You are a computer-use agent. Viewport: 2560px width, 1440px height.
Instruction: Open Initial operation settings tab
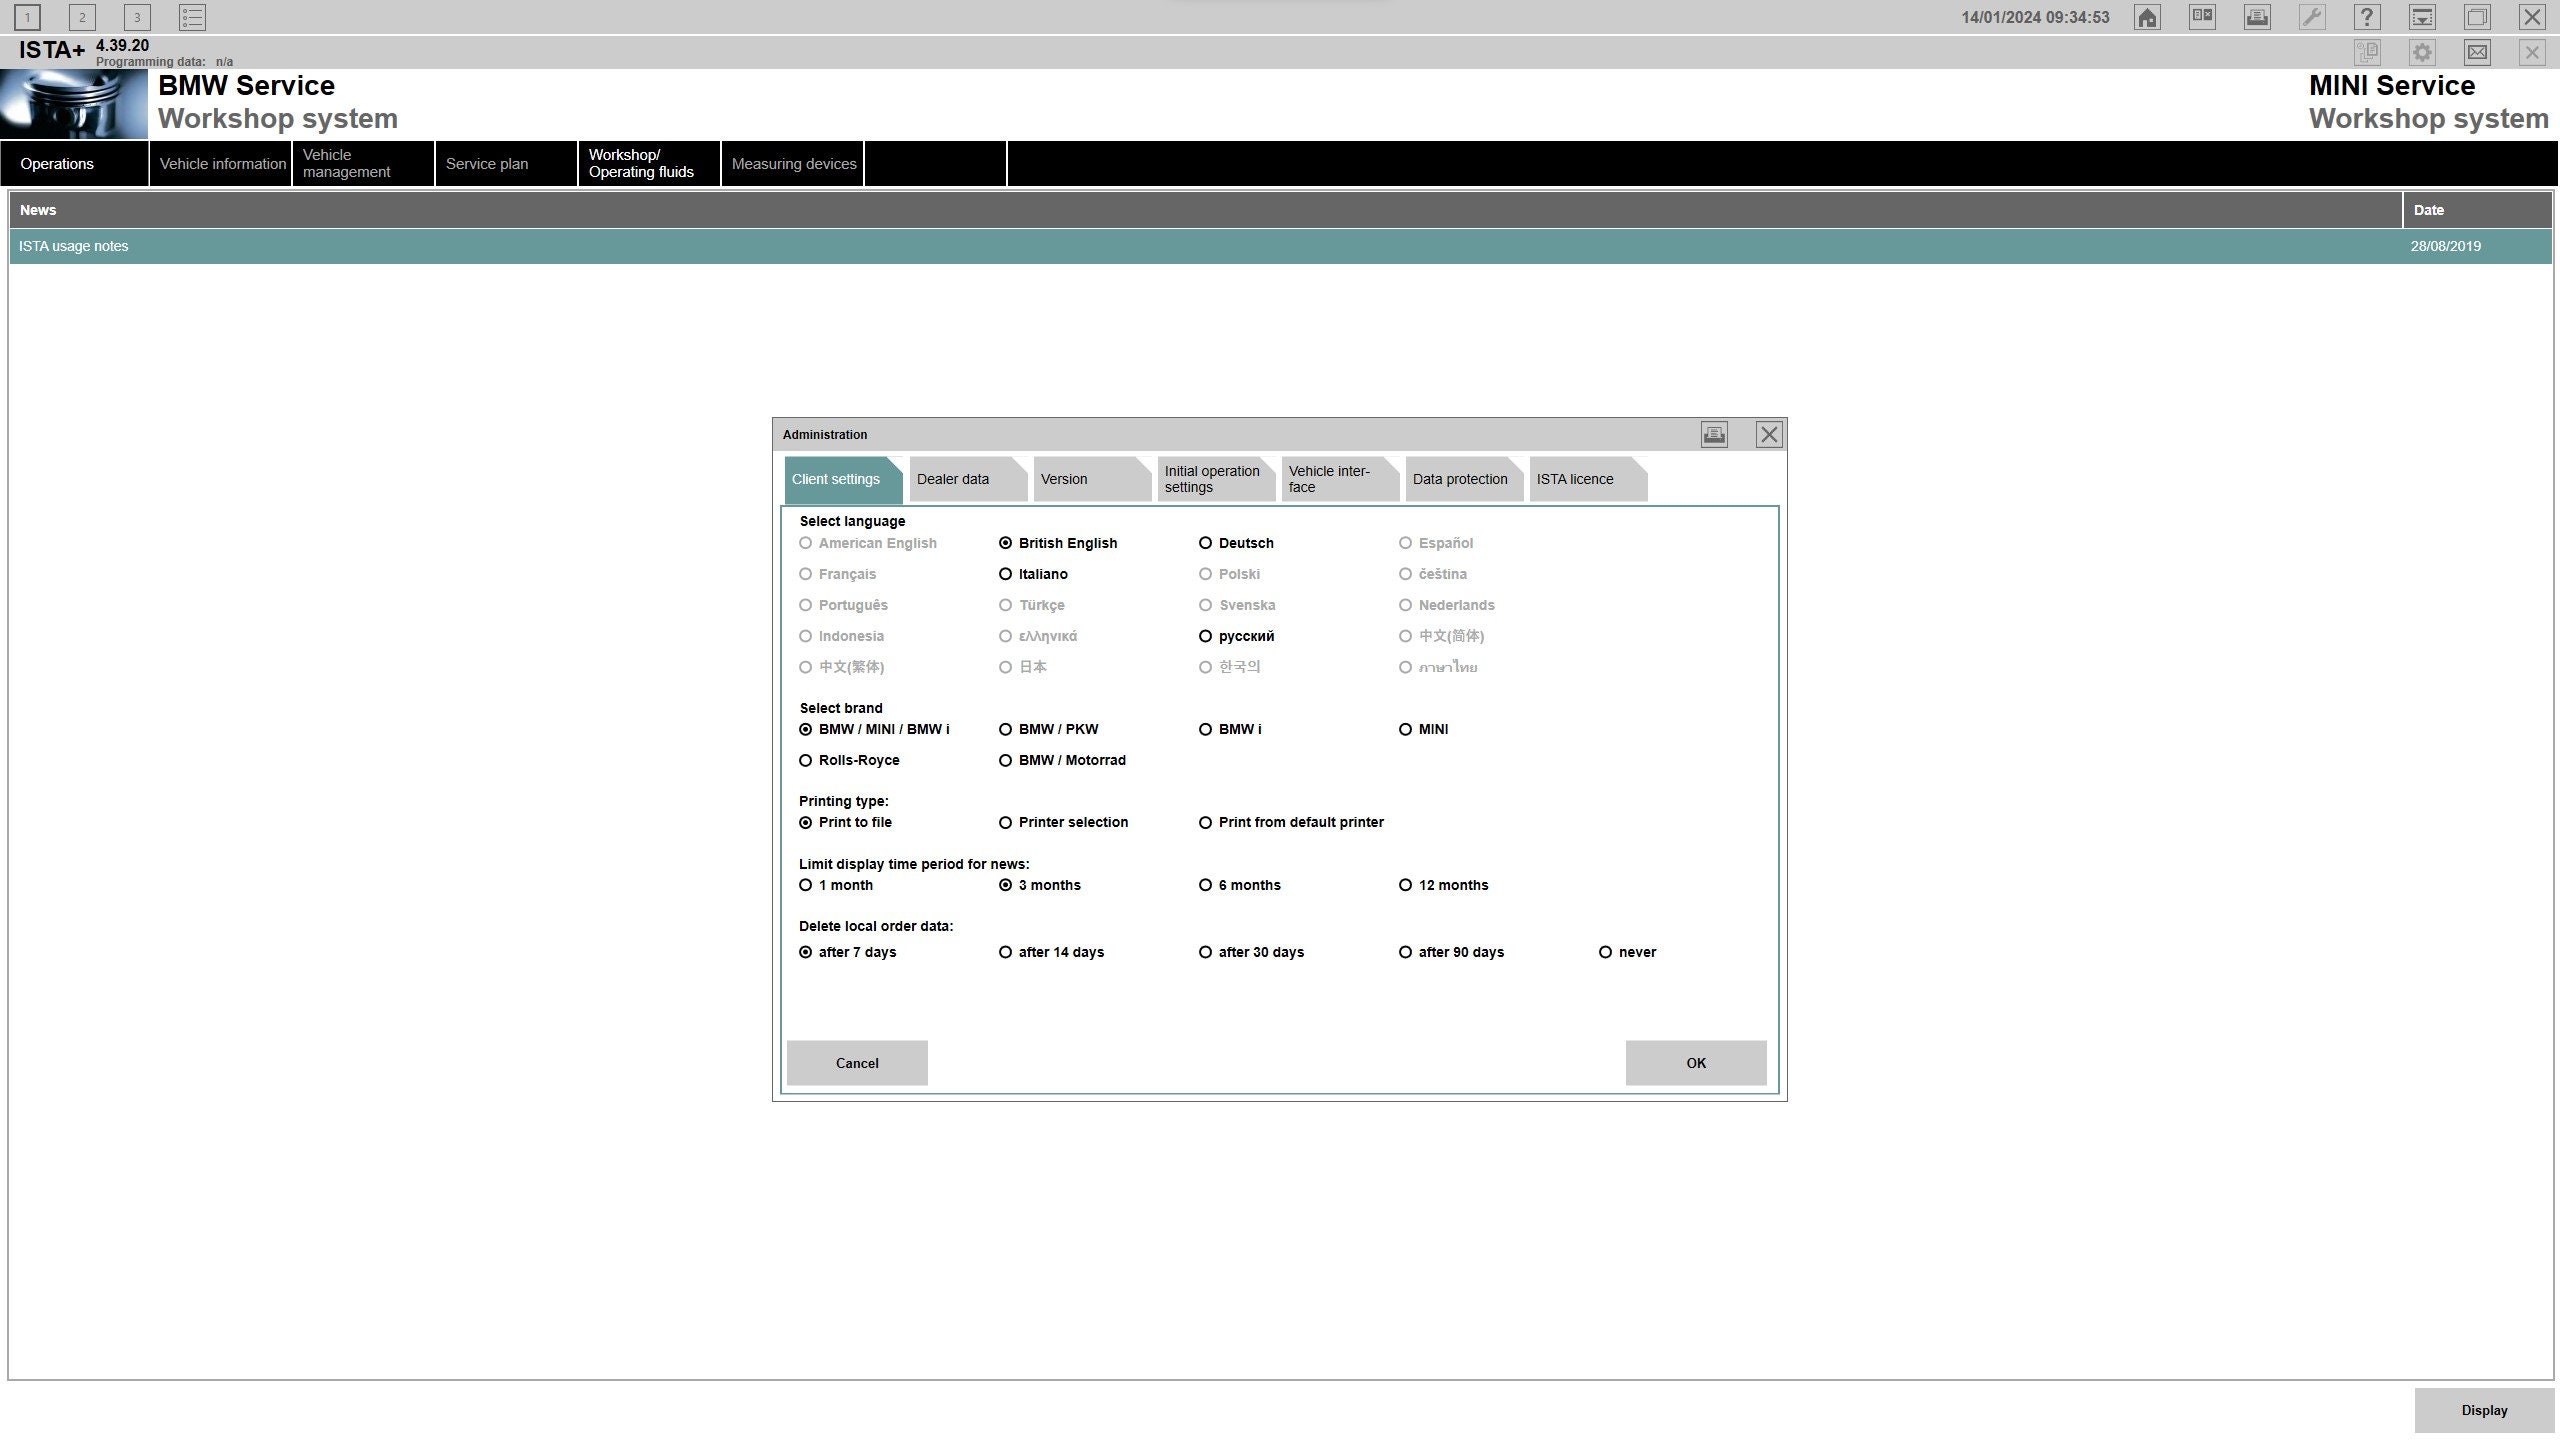pyautogui.click(x=1214, y=479)
